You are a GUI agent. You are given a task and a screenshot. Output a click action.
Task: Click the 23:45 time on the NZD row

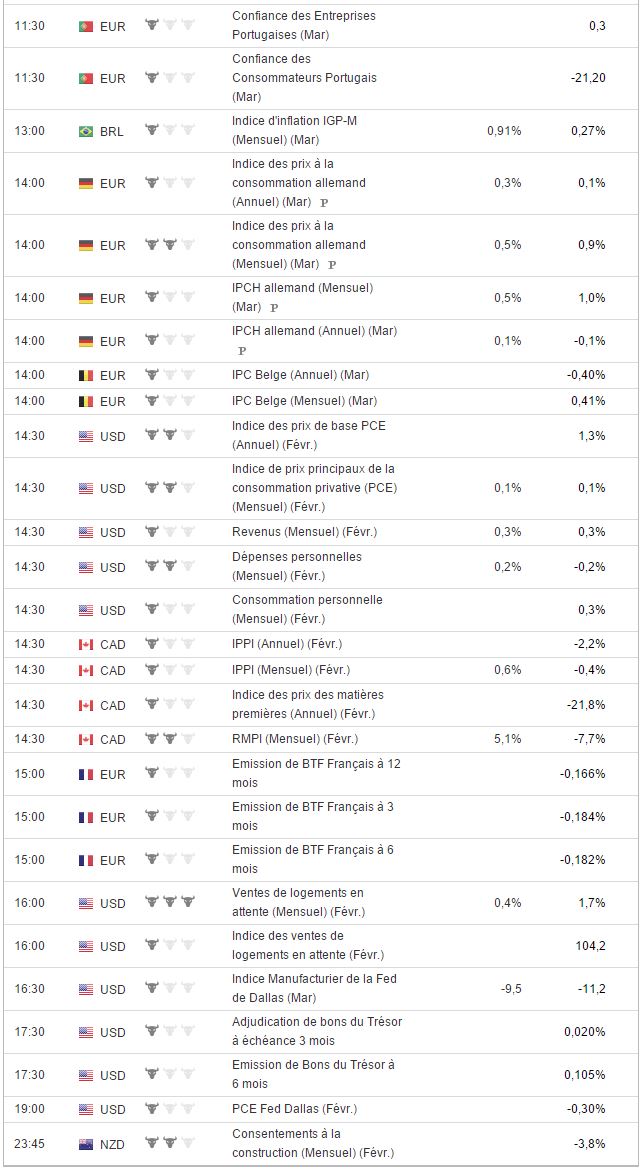pos(30,1143)
